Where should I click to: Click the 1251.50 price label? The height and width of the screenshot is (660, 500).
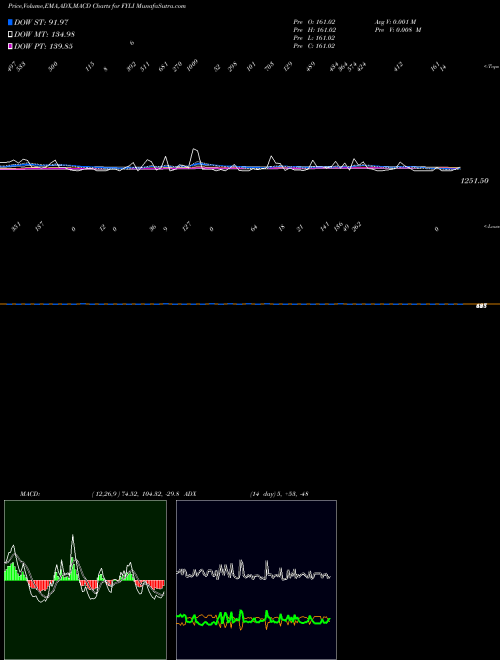[x=475, y=181]
